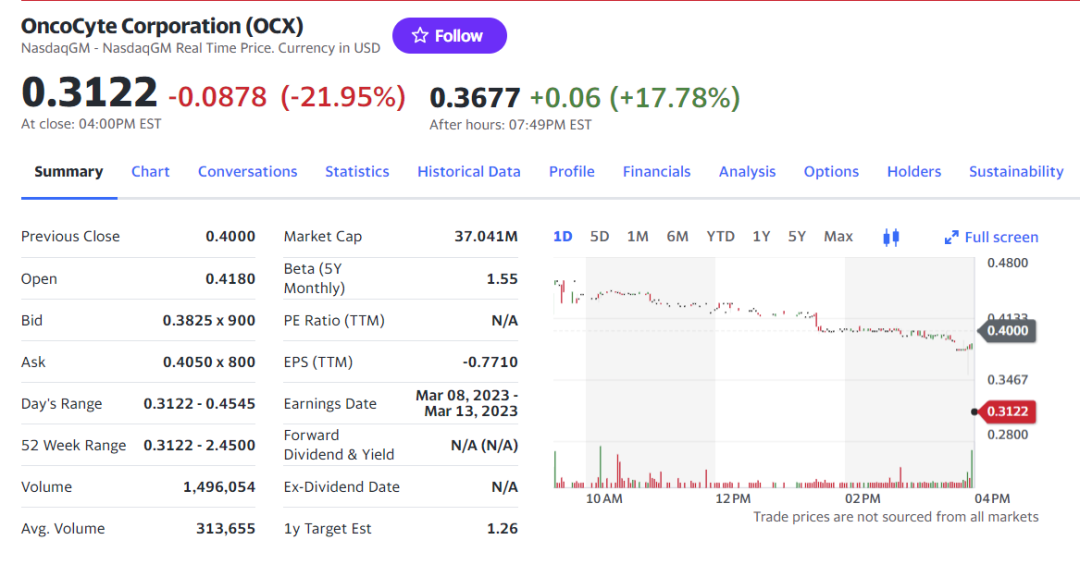Open the Conversations tab
The width and height of the screenshot is (1080, 577).
[247, 171]
